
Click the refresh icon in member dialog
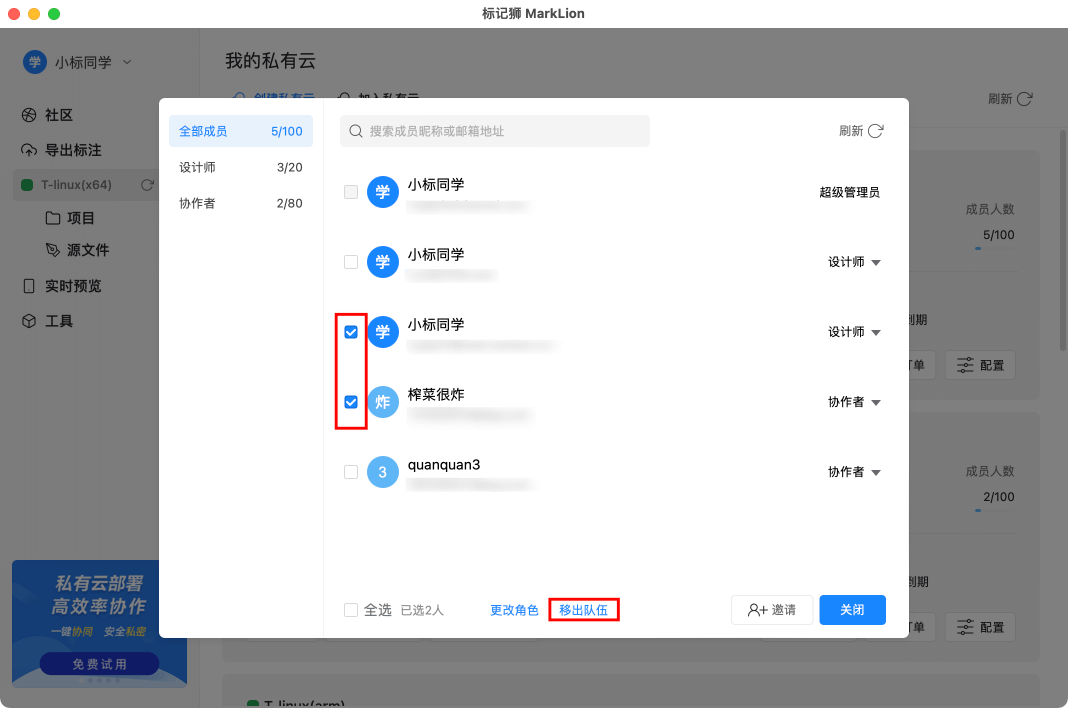point(875,131)
